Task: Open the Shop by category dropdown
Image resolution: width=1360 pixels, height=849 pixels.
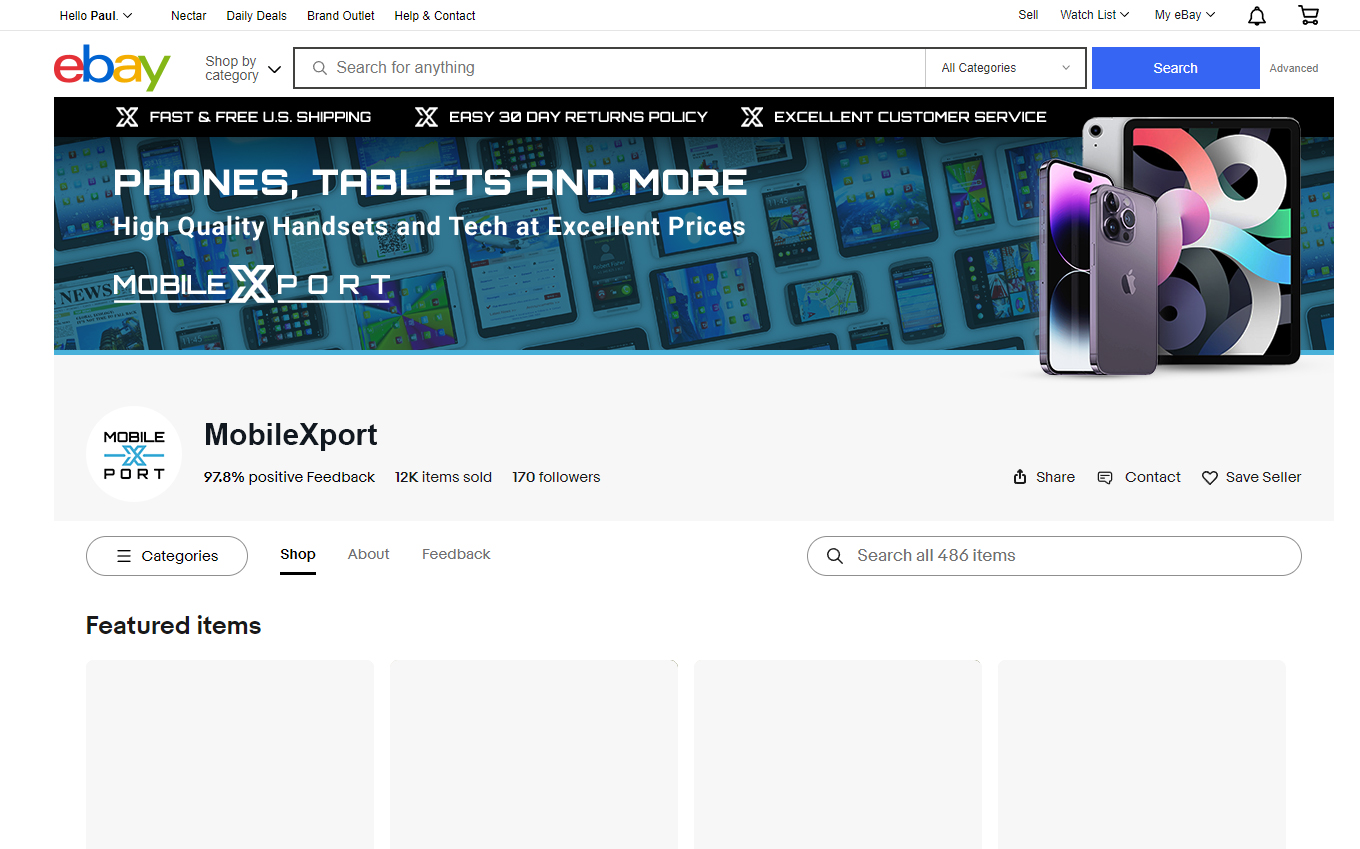Action: coord(243,68)
